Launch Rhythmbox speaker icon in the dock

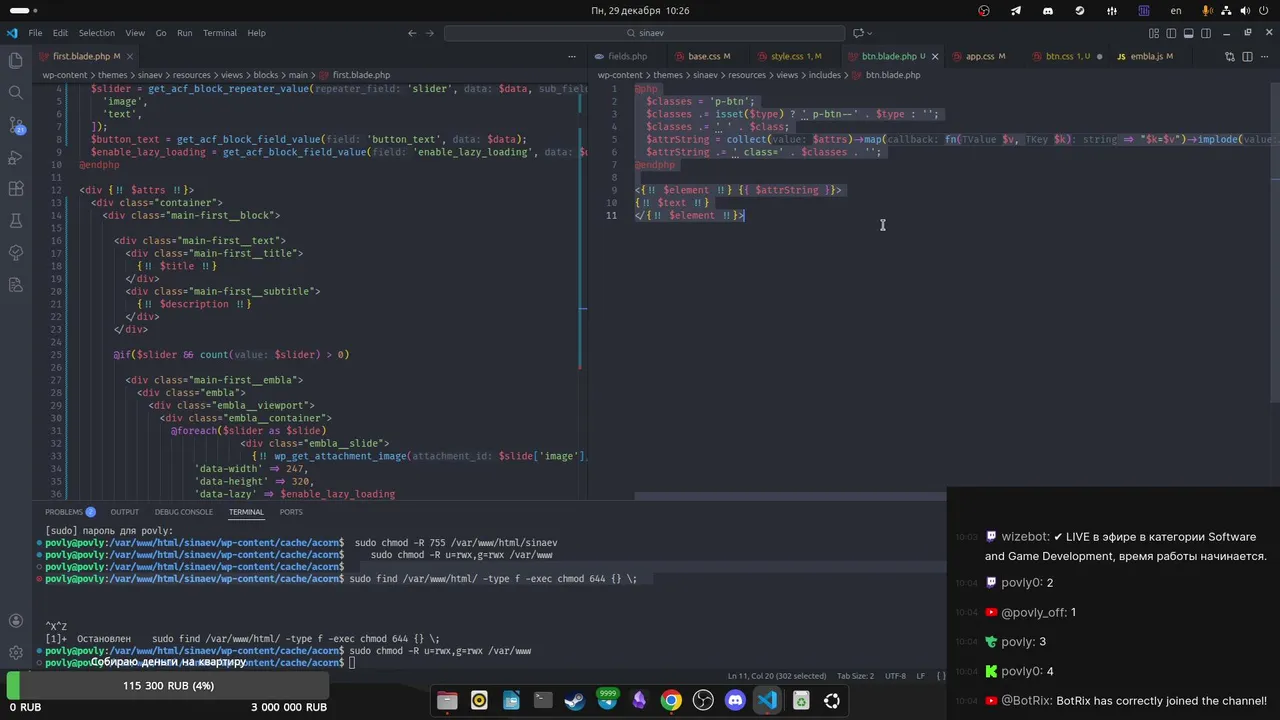tap(479, 701)
